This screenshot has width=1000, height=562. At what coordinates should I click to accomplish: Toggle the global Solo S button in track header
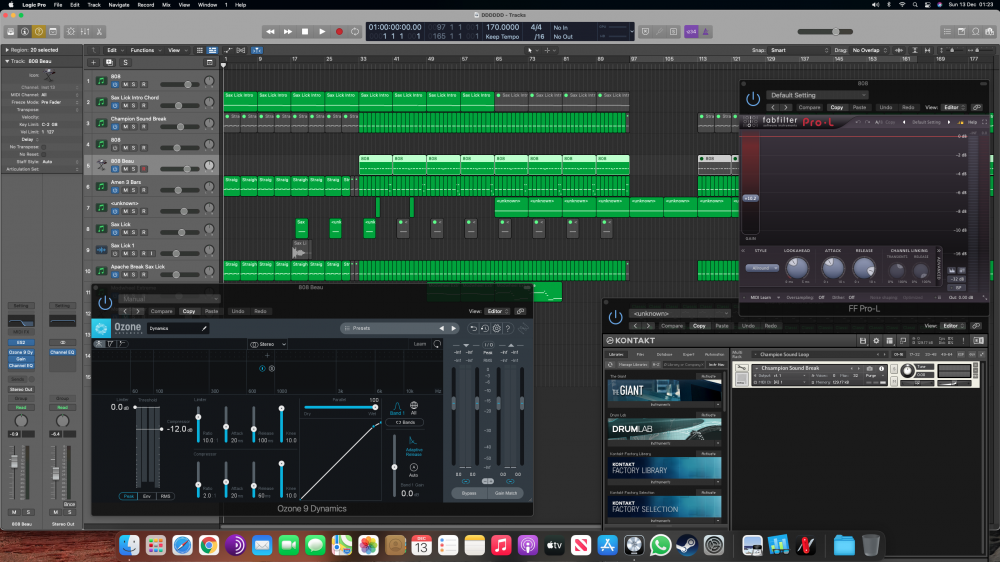[x=125, y=63]
